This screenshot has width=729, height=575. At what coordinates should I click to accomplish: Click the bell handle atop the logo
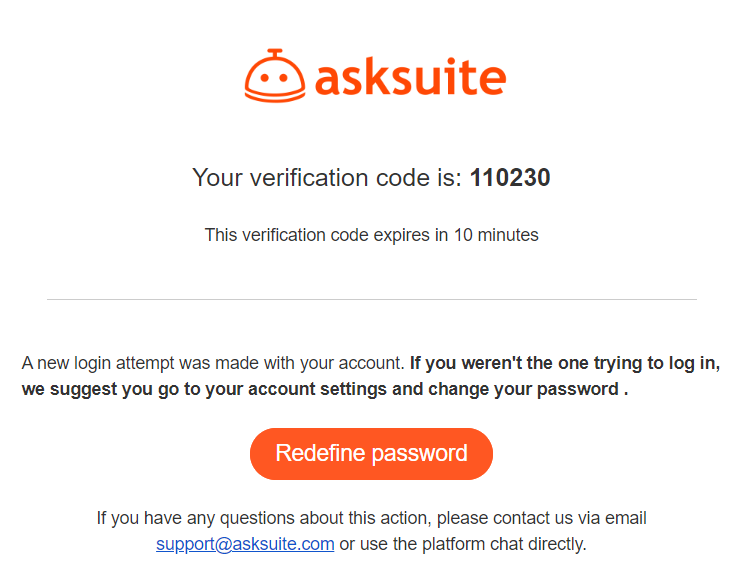coord(275,53)
